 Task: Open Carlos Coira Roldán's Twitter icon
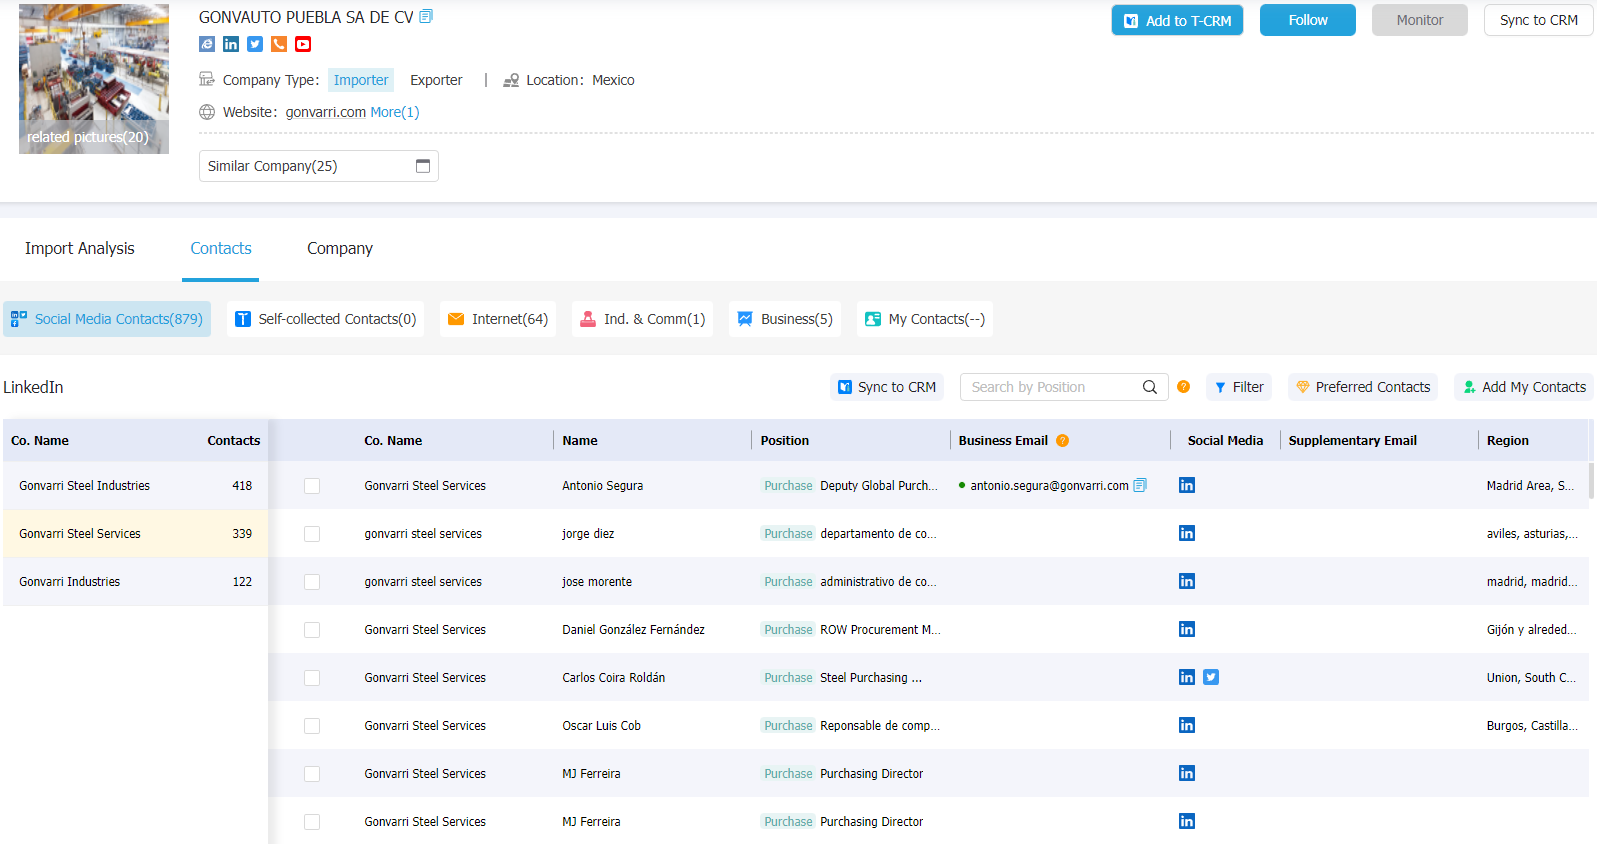point(1211,677)
